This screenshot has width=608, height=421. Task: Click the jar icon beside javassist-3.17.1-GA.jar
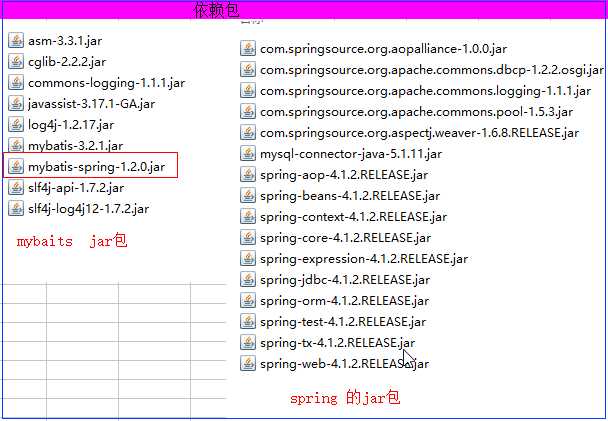click(16, 104)
